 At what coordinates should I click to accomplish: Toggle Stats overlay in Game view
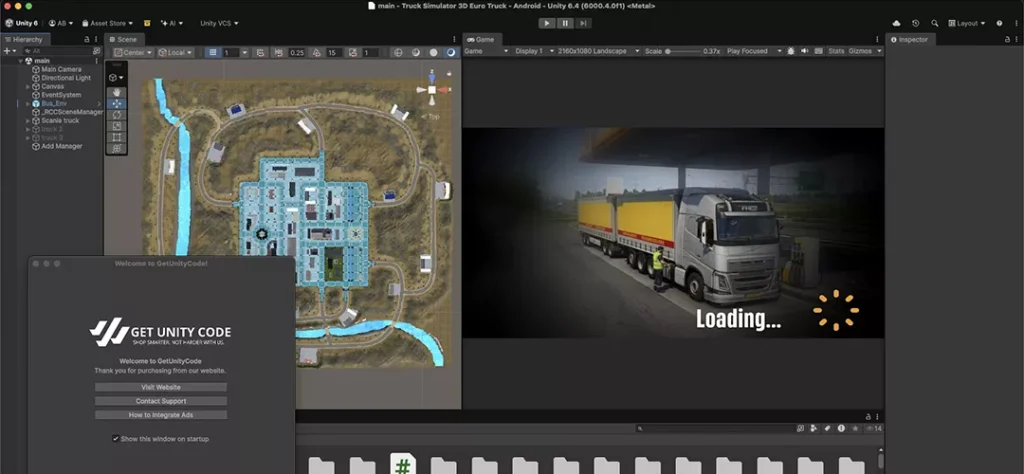[836, 51]
